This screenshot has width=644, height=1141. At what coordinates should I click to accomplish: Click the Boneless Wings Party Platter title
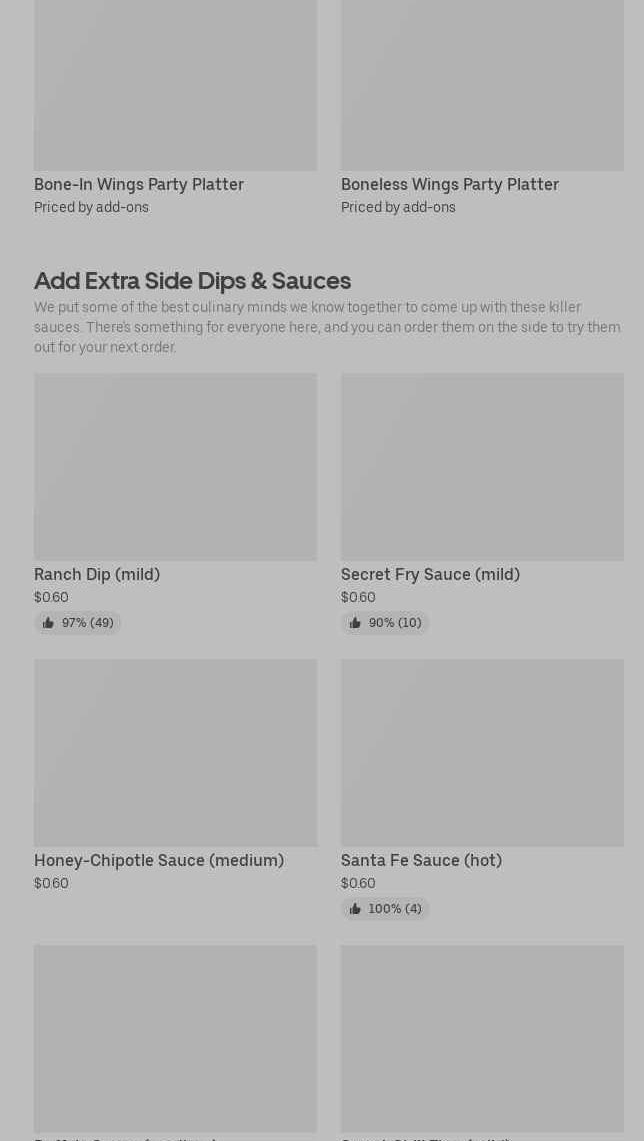pos(450,185)
